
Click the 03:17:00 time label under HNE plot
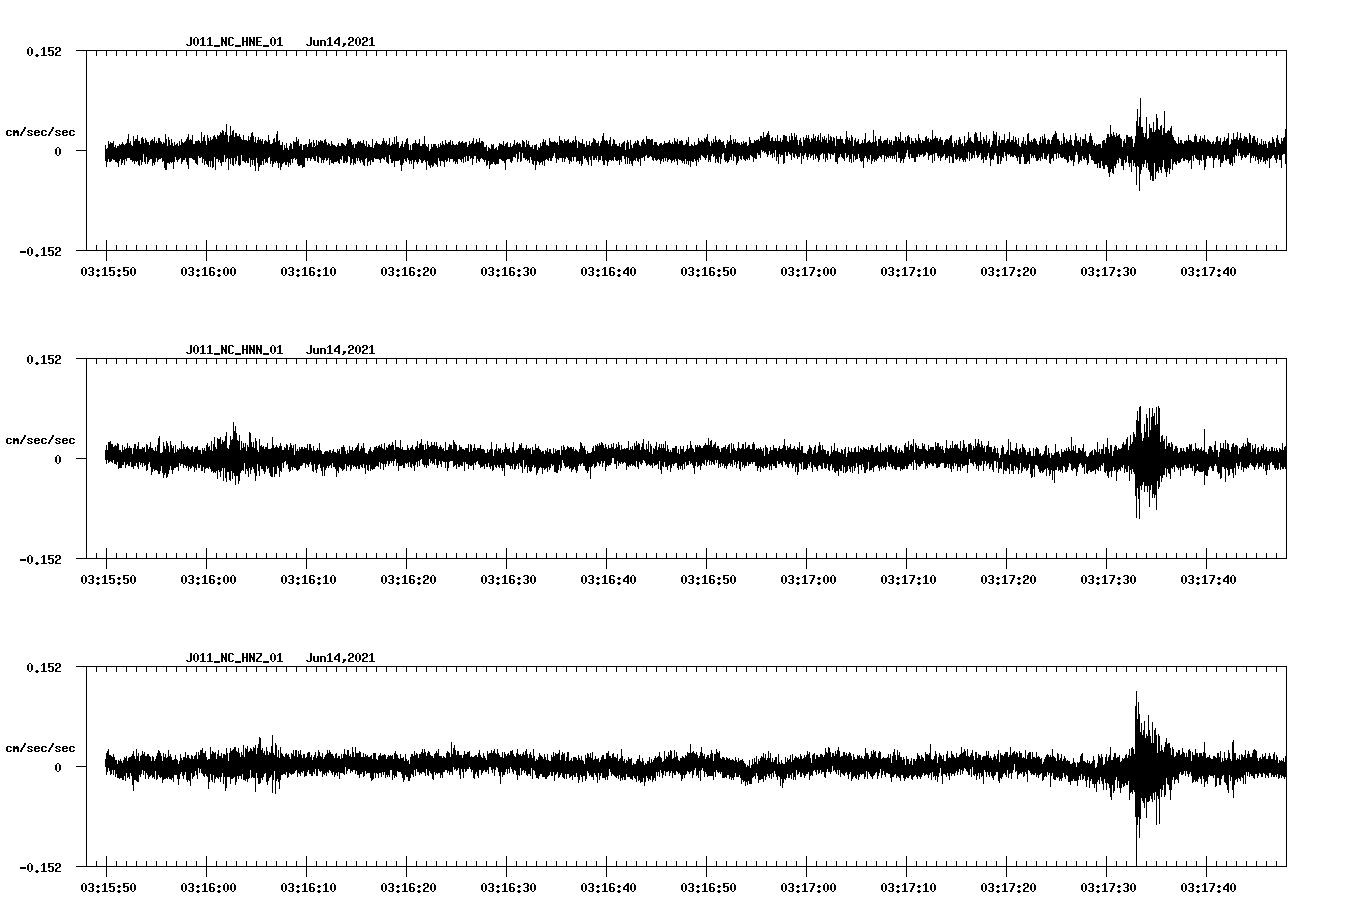[808, 271]
